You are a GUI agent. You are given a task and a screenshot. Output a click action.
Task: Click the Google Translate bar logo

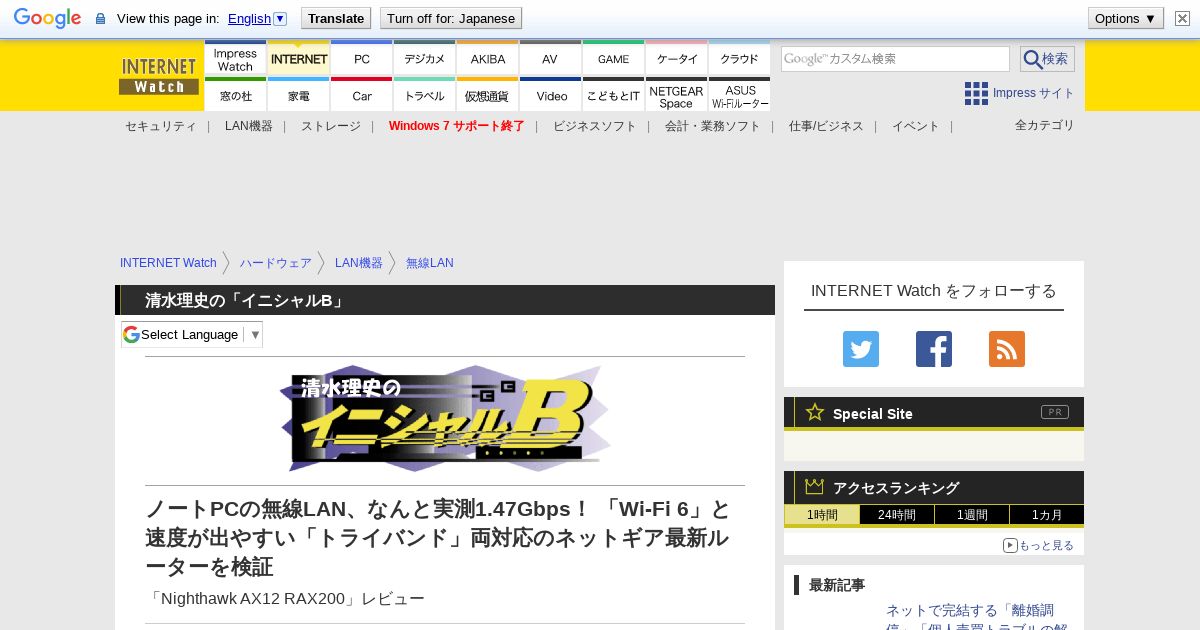[47, 18]
